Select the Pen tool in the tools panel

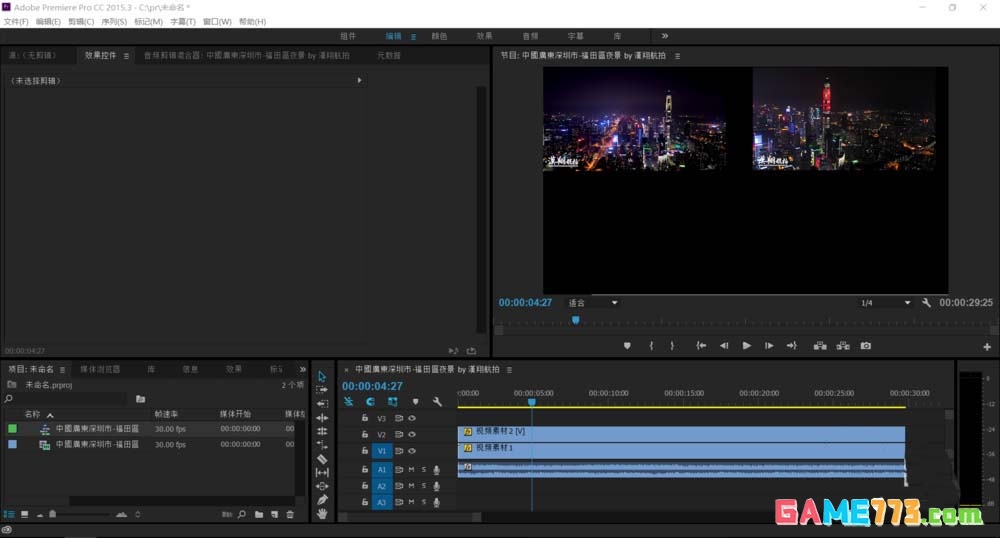coord(322,499)
